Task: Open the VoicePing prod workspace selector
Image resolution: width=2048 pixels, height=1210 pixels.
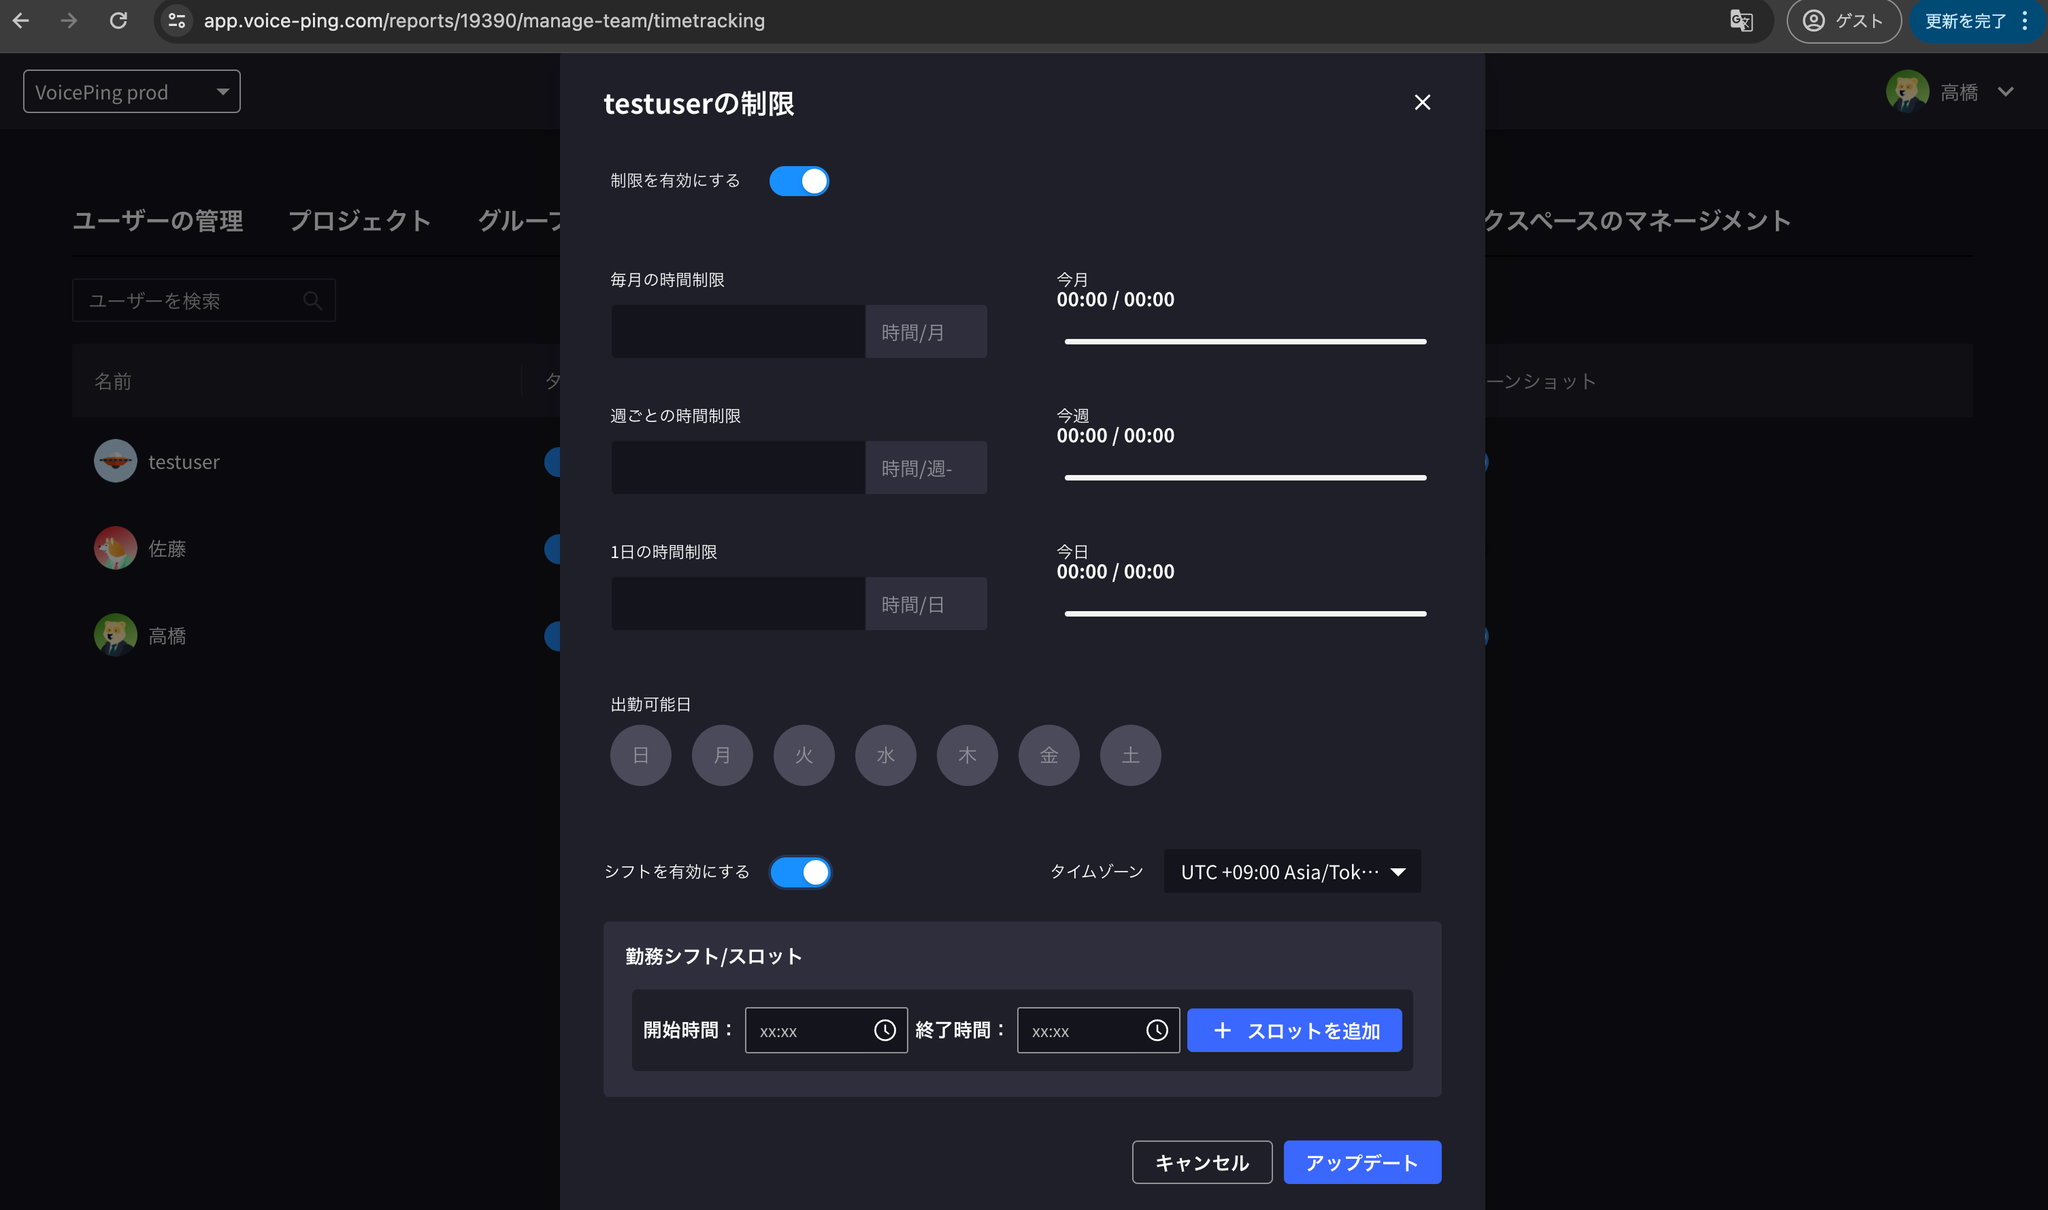Action: tap(131, 91)
